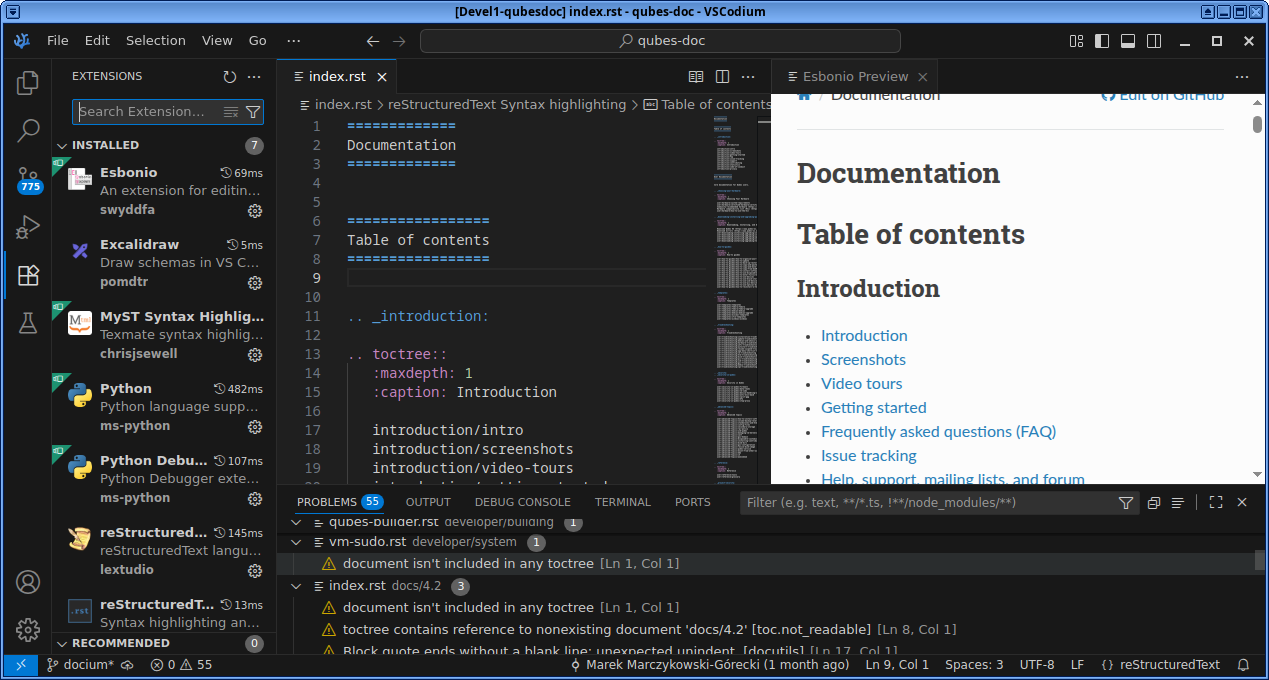Image resolution: width=1269 pixels, height=680 pixels.
Task: Toggle the bottom panel visibility
Action: pos(1128,41)
